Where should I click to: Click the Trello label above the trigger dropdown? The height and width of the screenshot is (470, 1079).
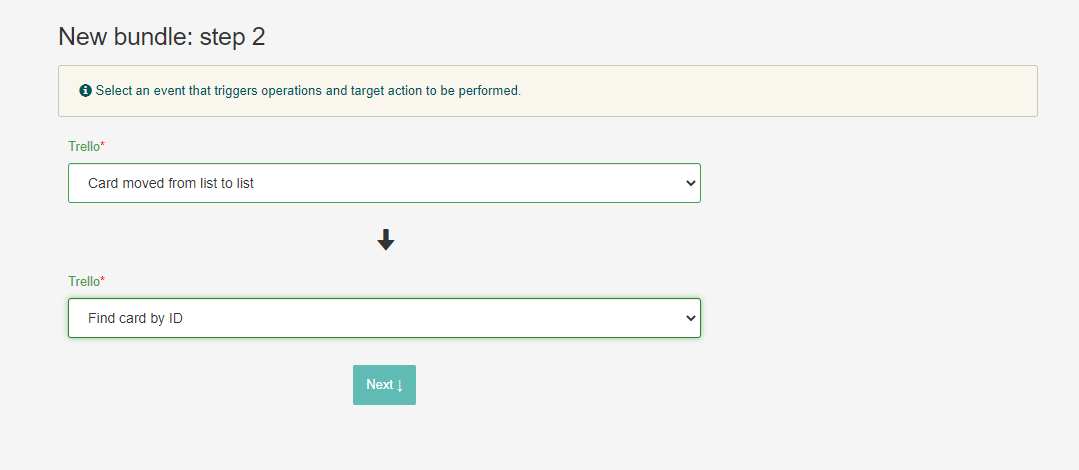tap(83, 146)
